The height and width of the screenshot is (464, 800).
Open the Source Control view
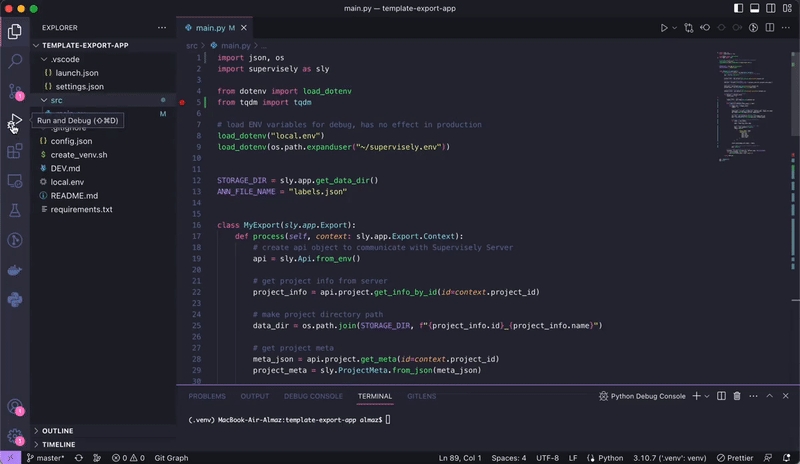click(x=15, y=91)
